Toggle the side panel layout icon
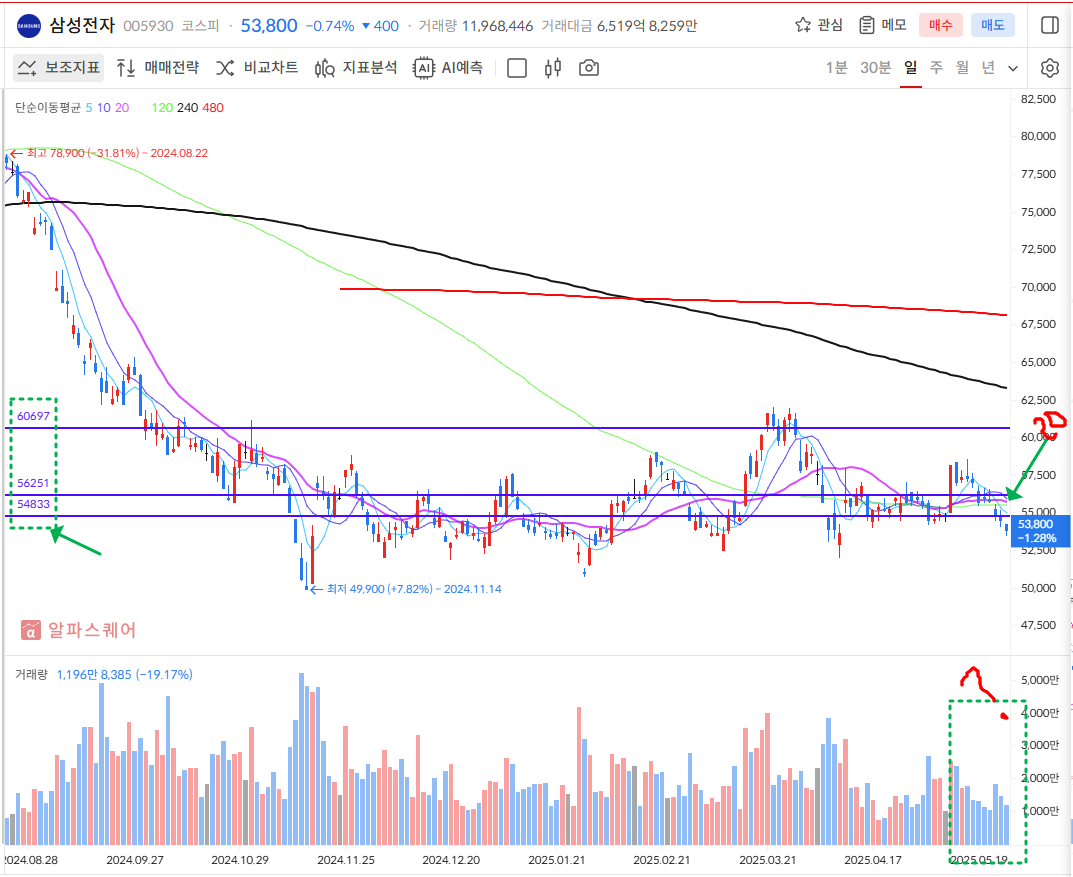This screenshot has width=1073, height=877. point(1050,25)
